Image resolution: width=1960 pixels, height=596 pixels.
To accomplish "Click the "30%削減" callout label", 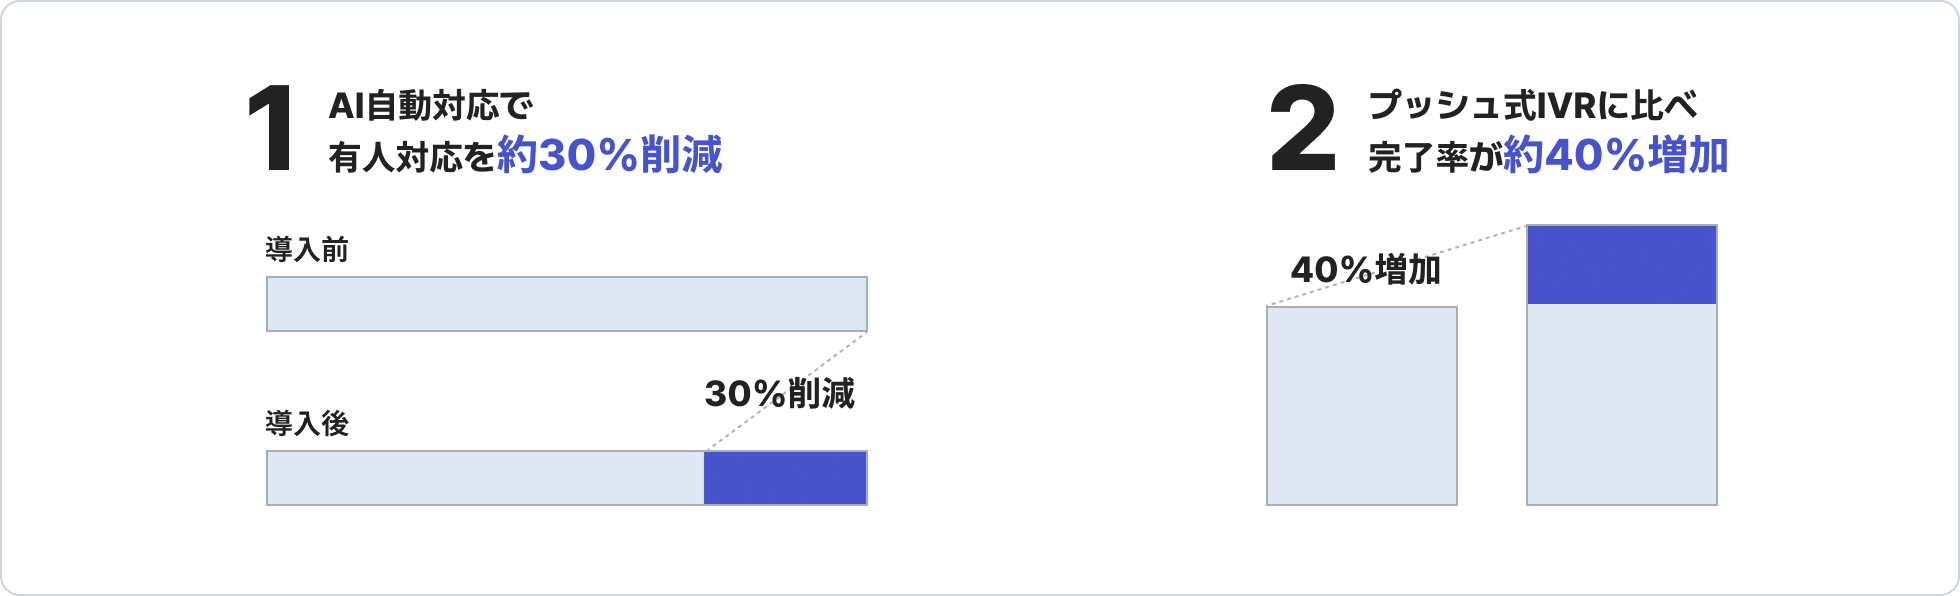I will pos(779,394).
